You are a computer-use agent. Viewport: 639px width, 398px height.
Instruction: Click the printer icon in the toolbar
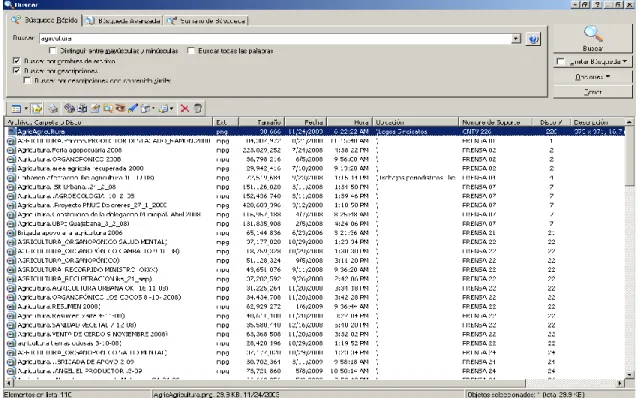coord(53,109)
